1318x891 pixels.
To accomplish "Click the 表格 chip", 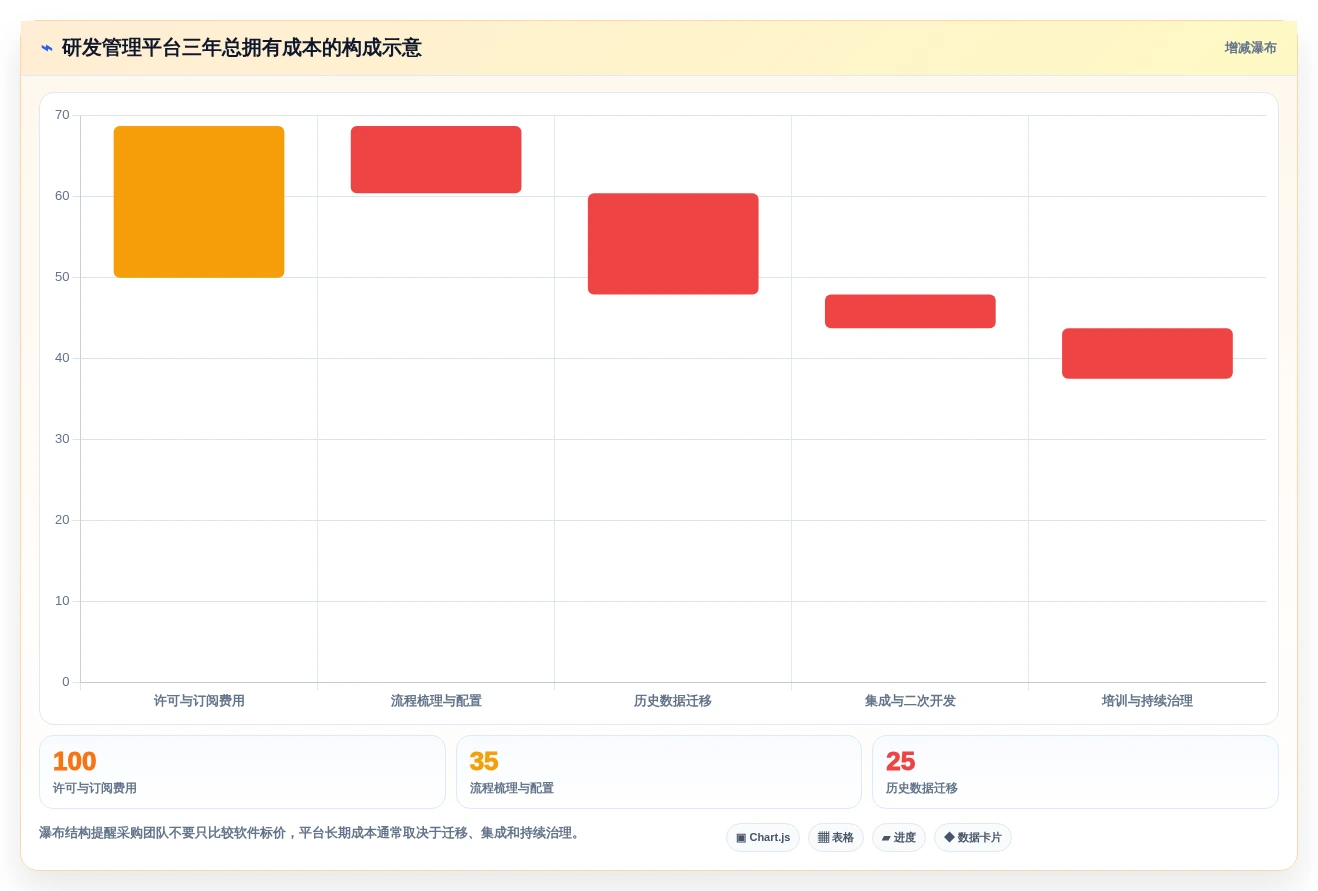I will pyautogui.click(x=836, y=837).
